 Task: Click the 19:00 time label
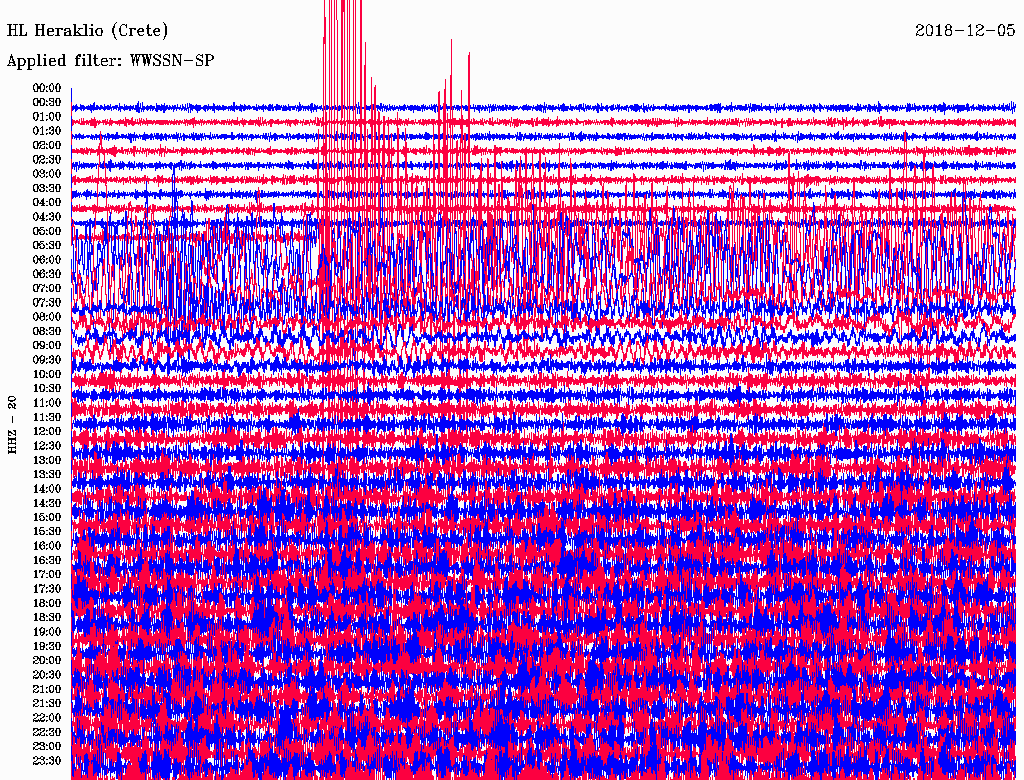pyautogui.click(x=47, y=632)
